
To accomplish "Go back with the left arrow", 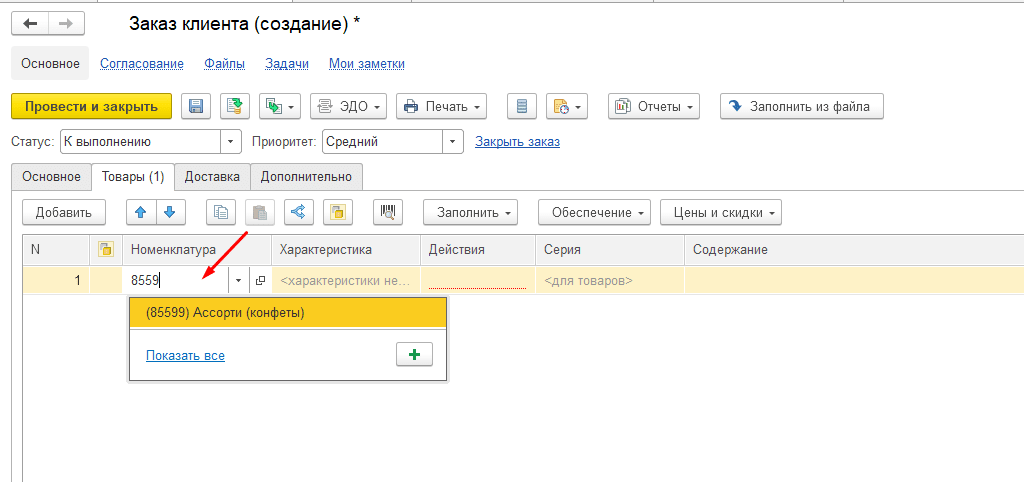I will coord(30,23).
